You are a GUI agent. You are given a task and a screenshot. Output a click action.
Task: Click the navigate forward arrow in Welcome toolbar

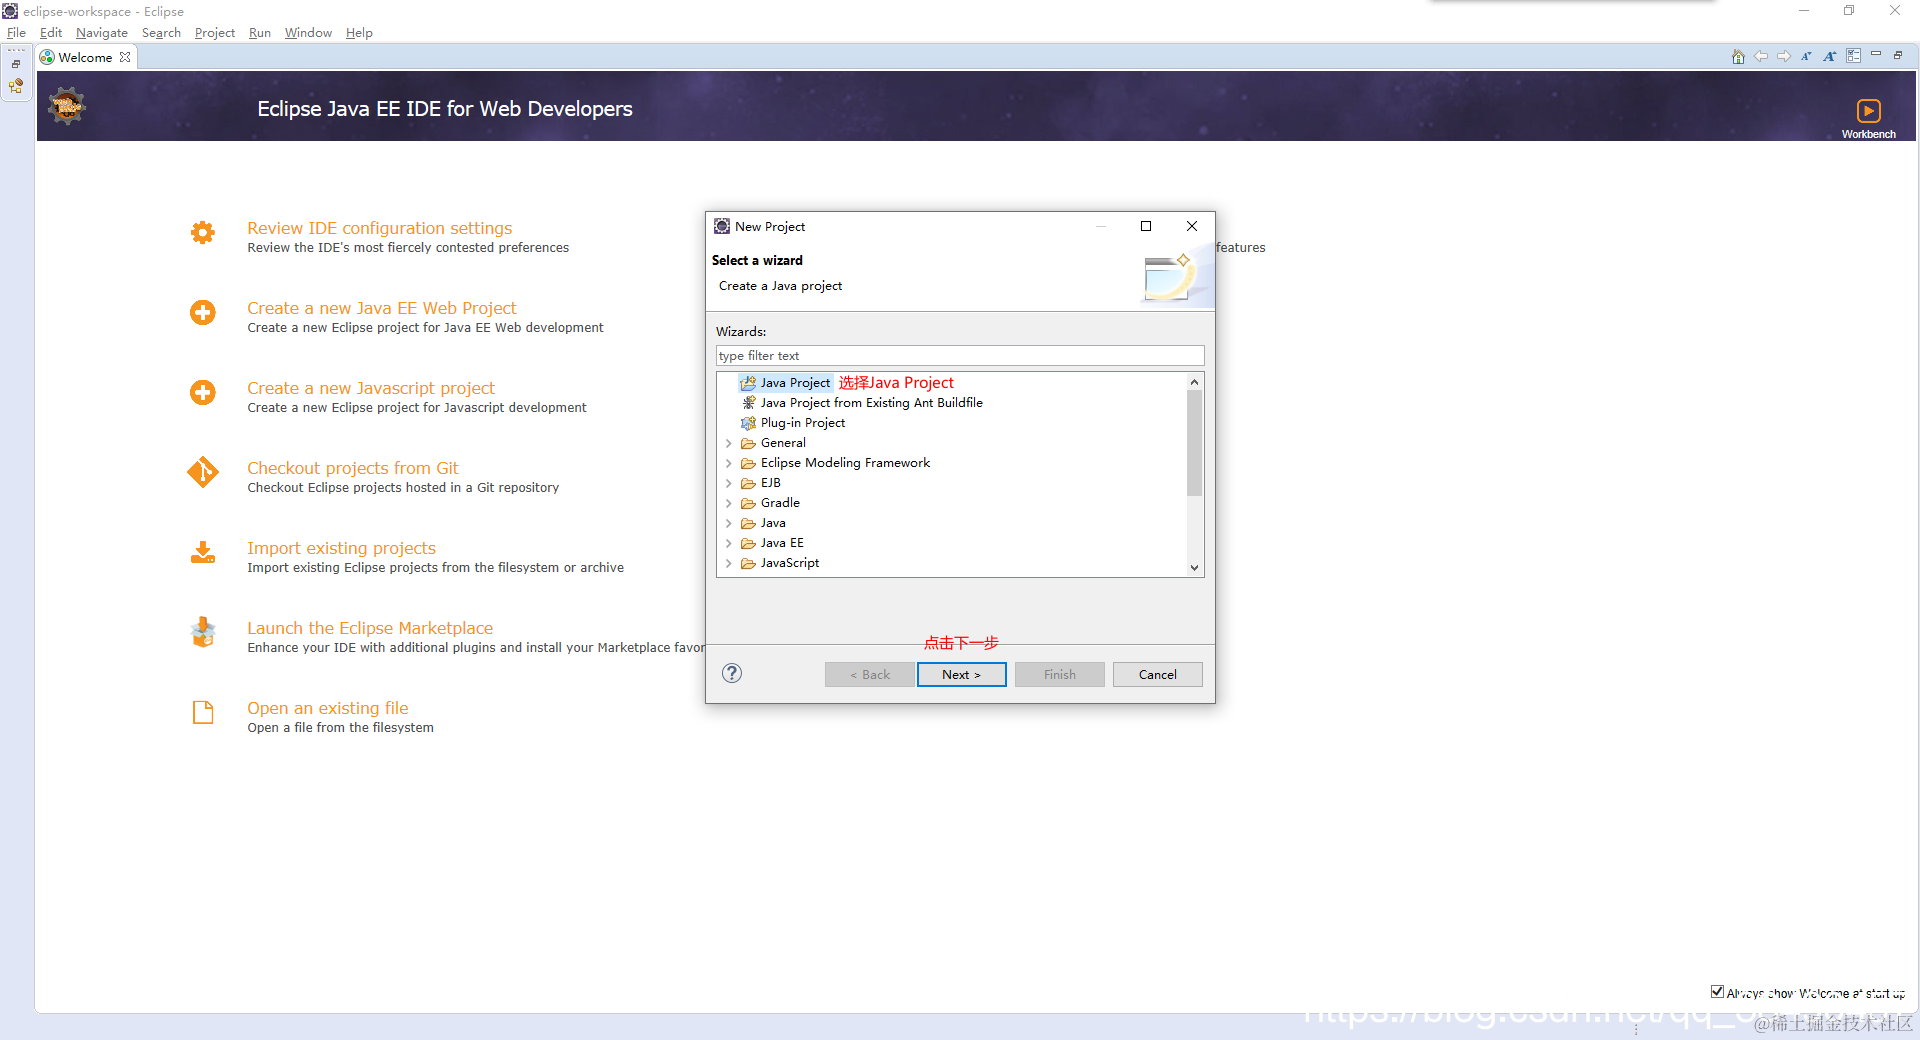tap(1784, 57)
